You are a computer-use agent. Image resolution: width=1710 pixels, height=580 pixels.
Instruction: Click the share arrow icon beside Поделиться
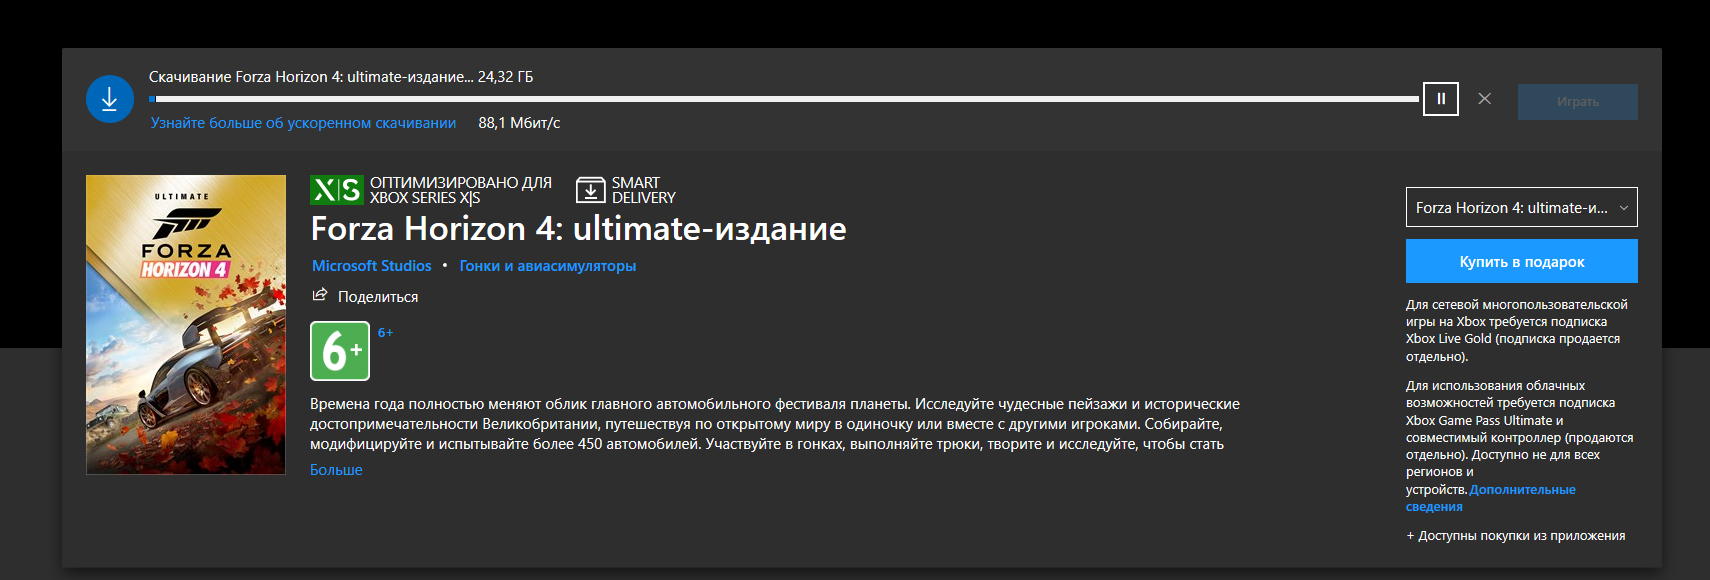[x=320, y=295]
